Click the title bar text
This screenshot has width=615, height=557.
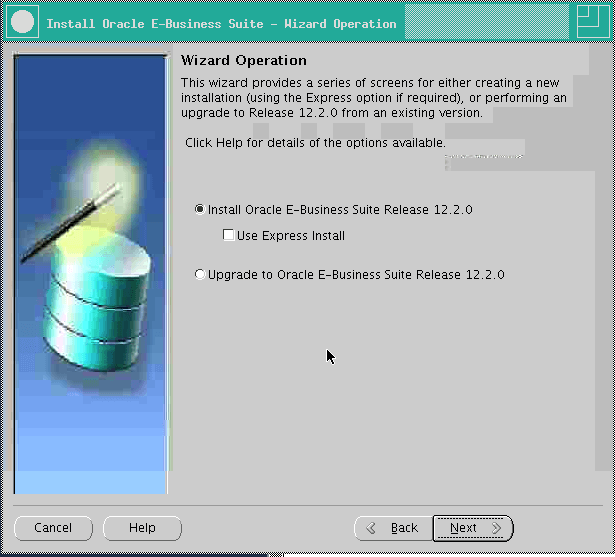pos(221,23)
